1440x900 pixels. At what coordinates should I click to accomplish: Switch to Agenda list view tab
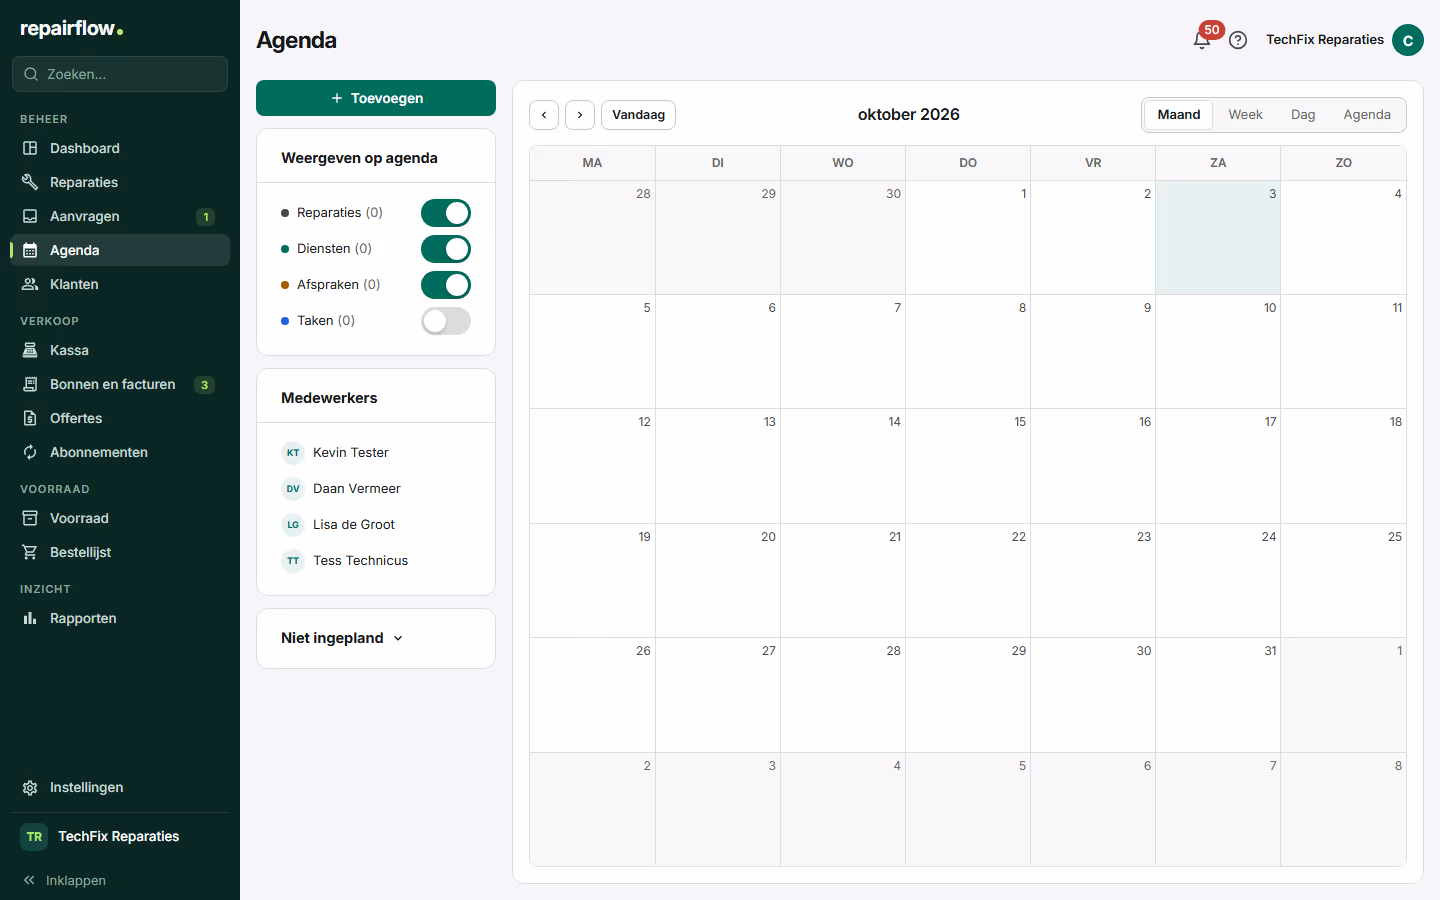coord(1367,115)
